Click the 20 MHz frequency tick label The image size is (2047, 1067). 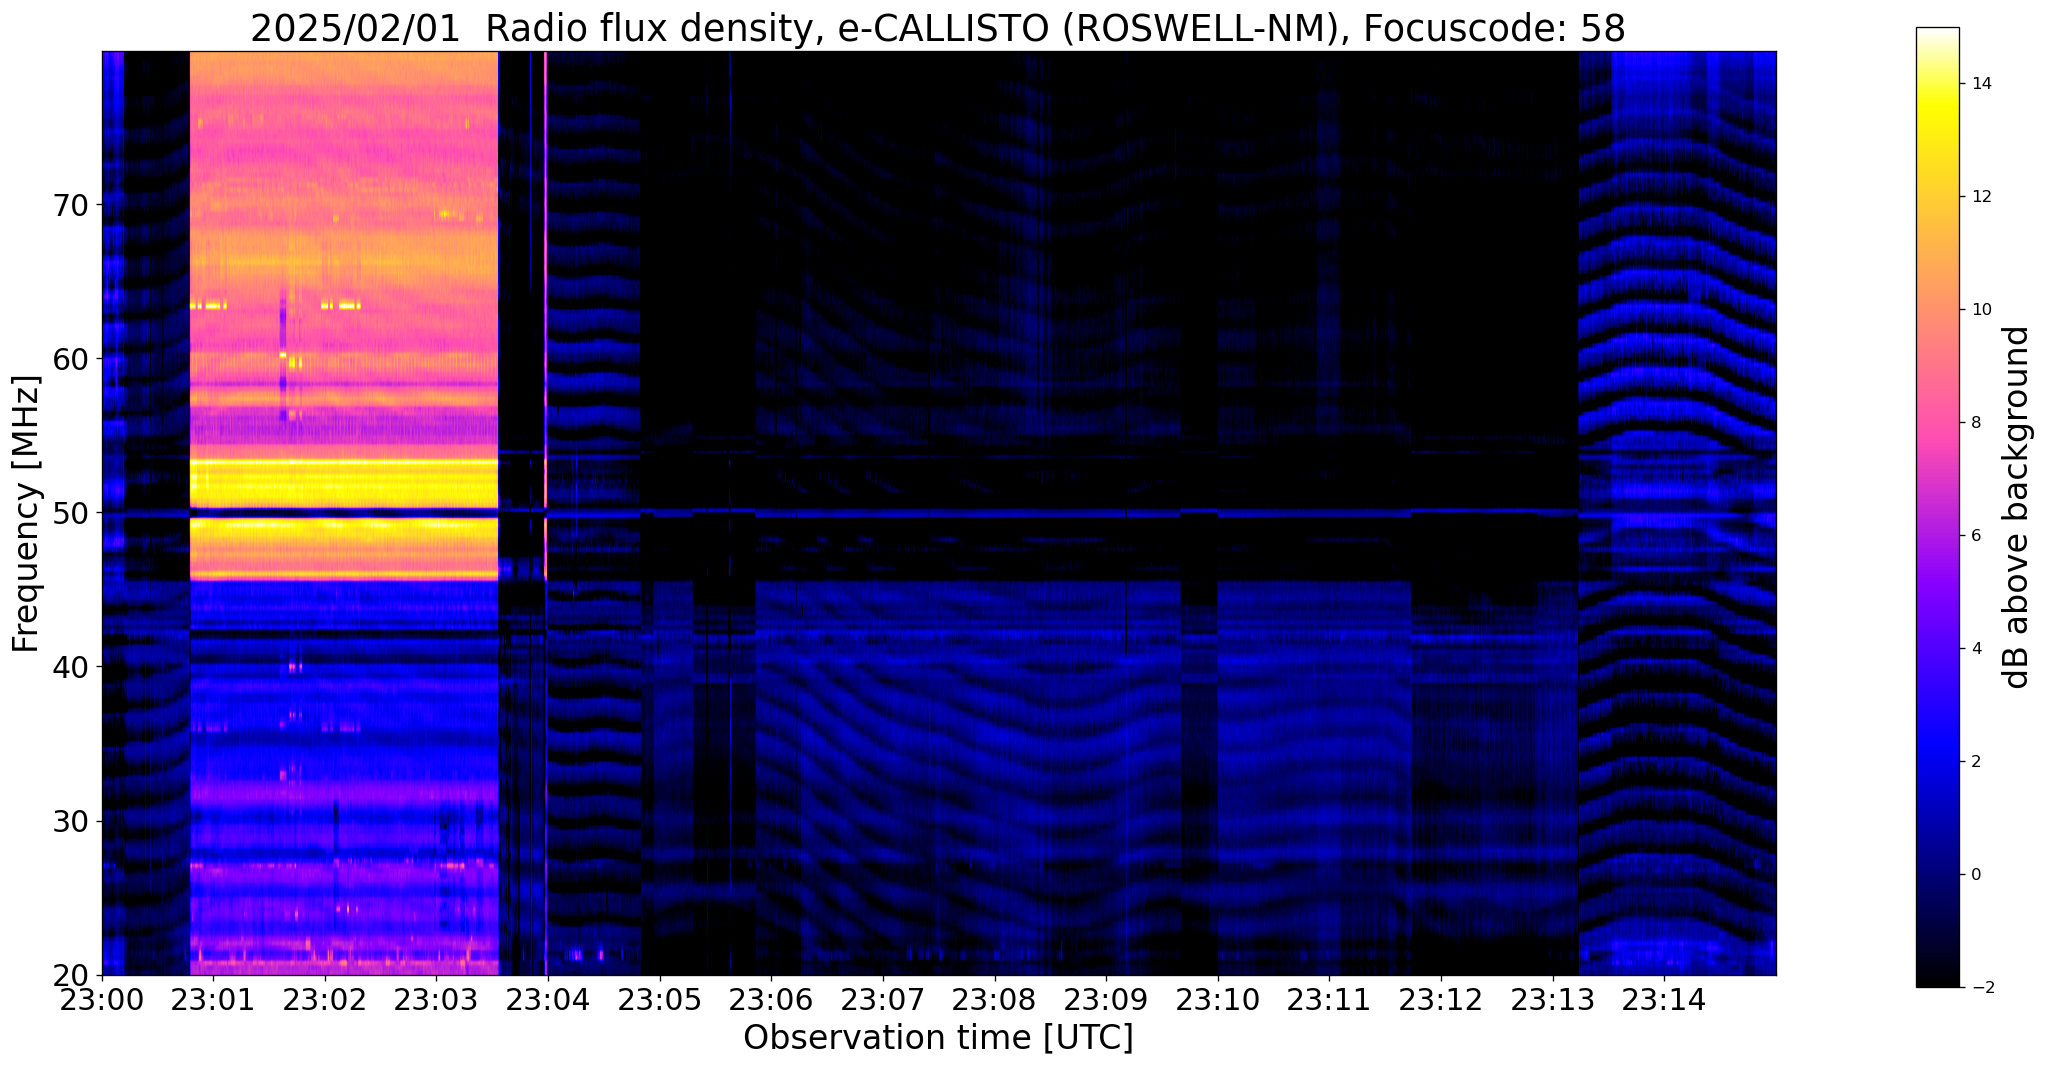click(x=72, y=975)
